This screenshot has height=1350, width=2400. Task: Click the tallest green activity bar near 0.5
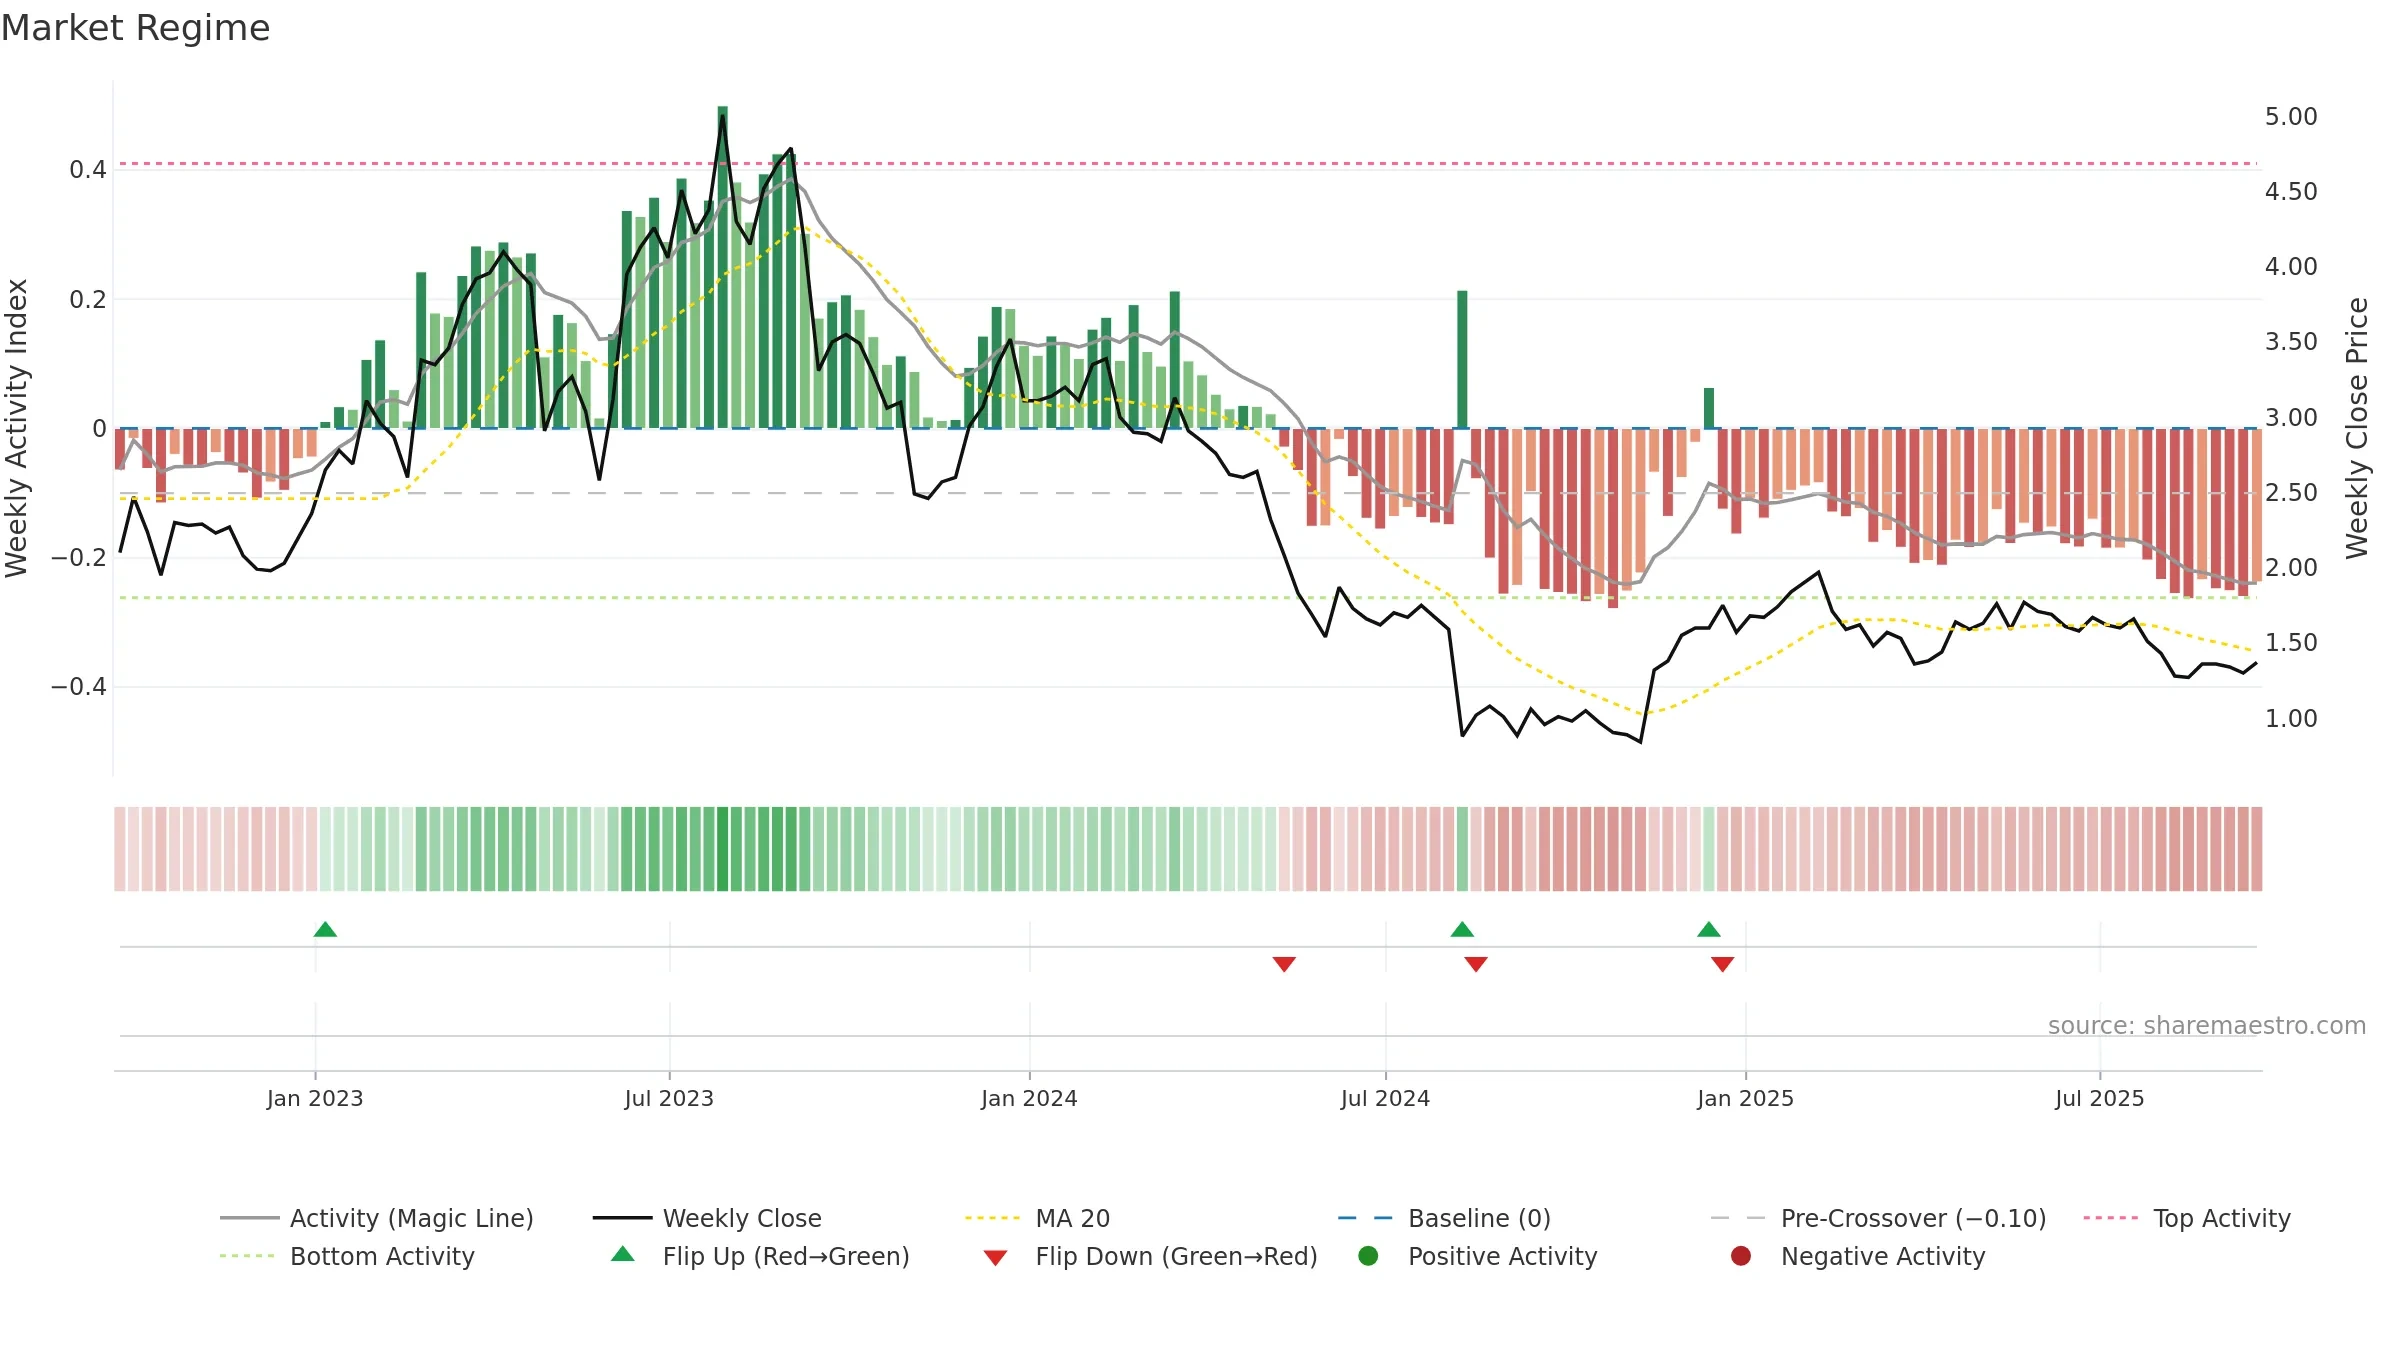coord(723,267)
